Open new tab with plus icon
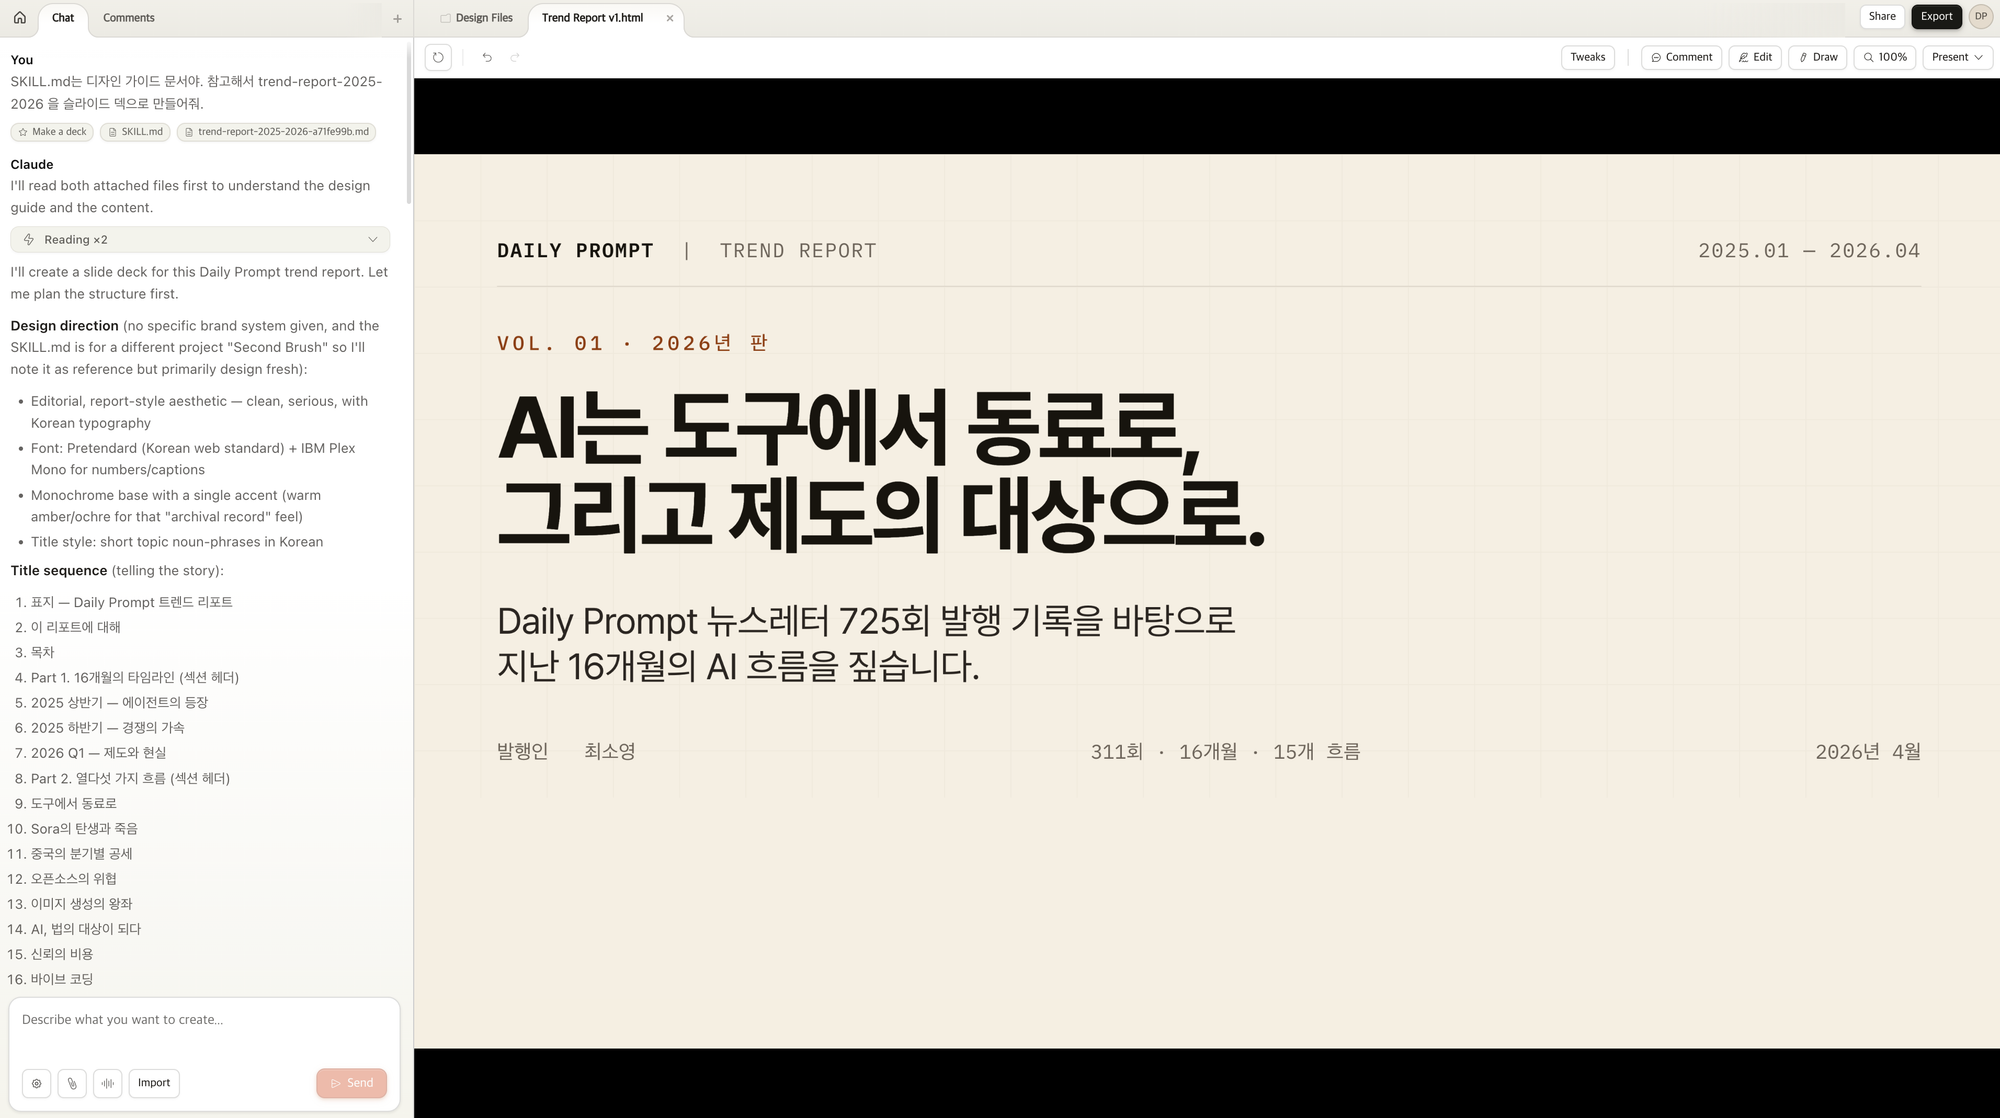2000x1118 pixels. (x=397, y=18)
